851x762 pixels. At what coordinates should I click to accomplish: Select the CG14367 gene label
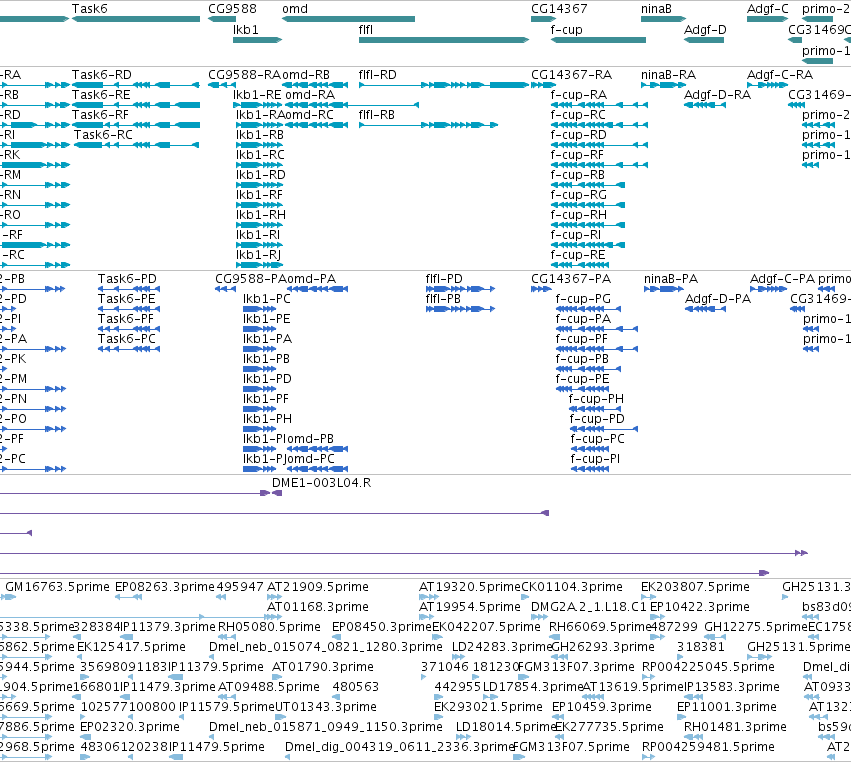tap(559, 9)
